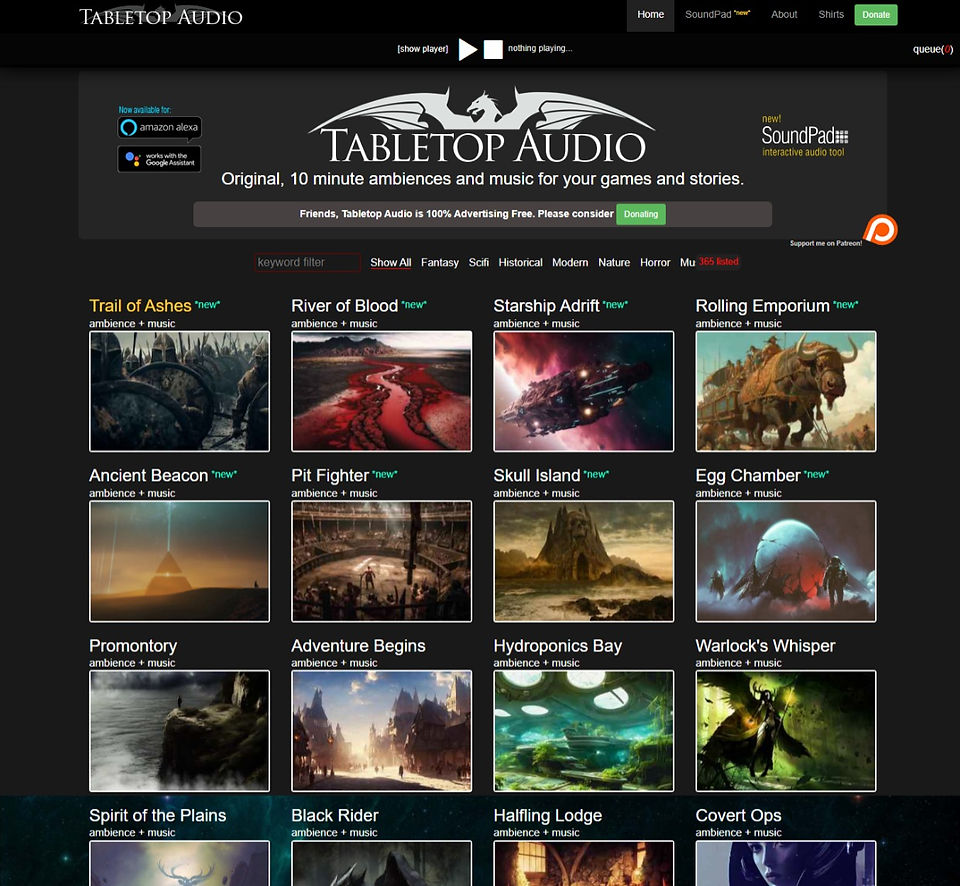Click the show player link
Image resolution: width=960 pixels, height=886 pixels.
(422, 48)
